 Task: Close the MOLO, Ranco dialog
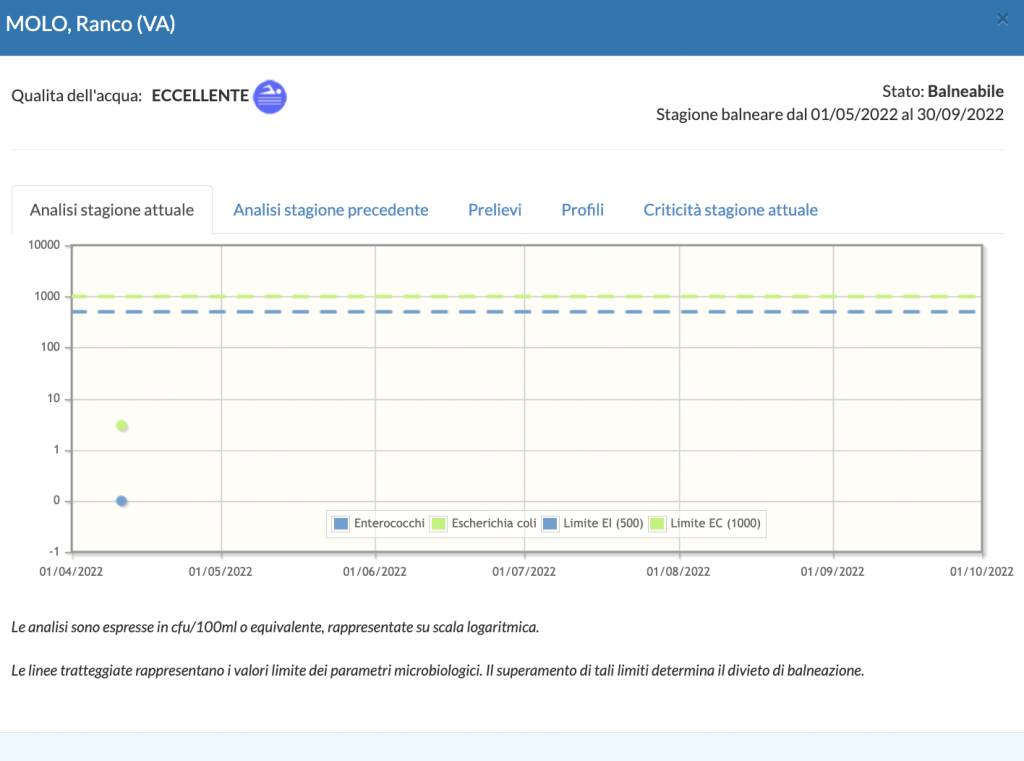pyautogui.click(x=1002, y=19)
